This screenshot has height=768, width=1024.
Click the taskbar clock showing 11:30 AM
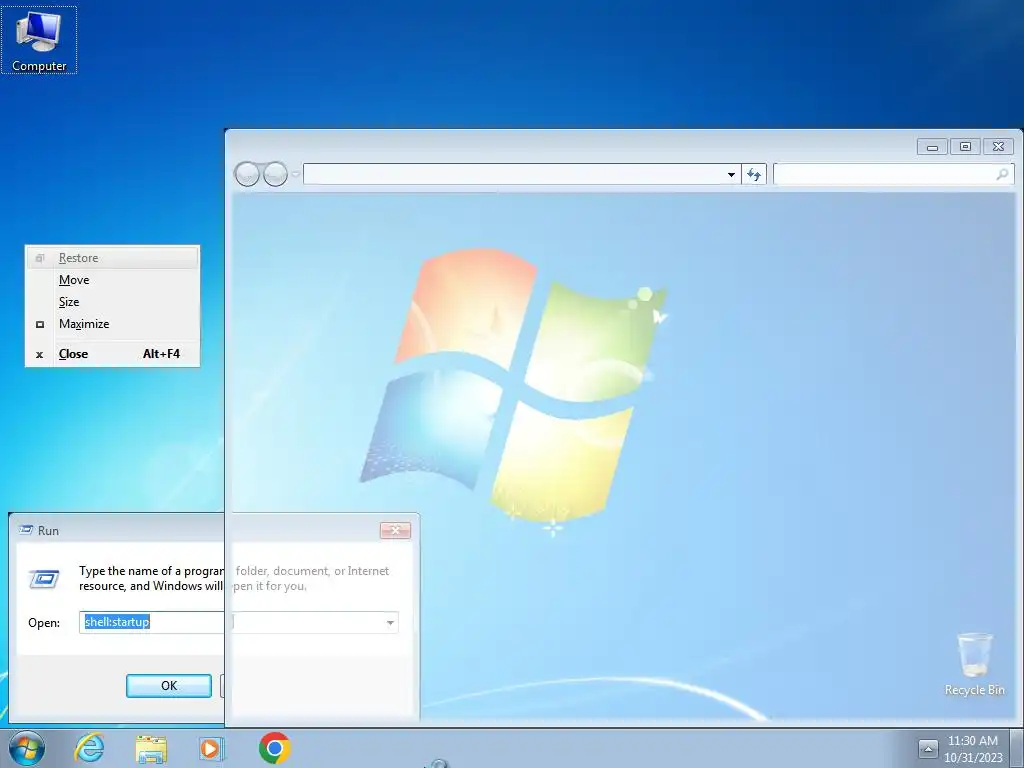[x=973, y=749]
